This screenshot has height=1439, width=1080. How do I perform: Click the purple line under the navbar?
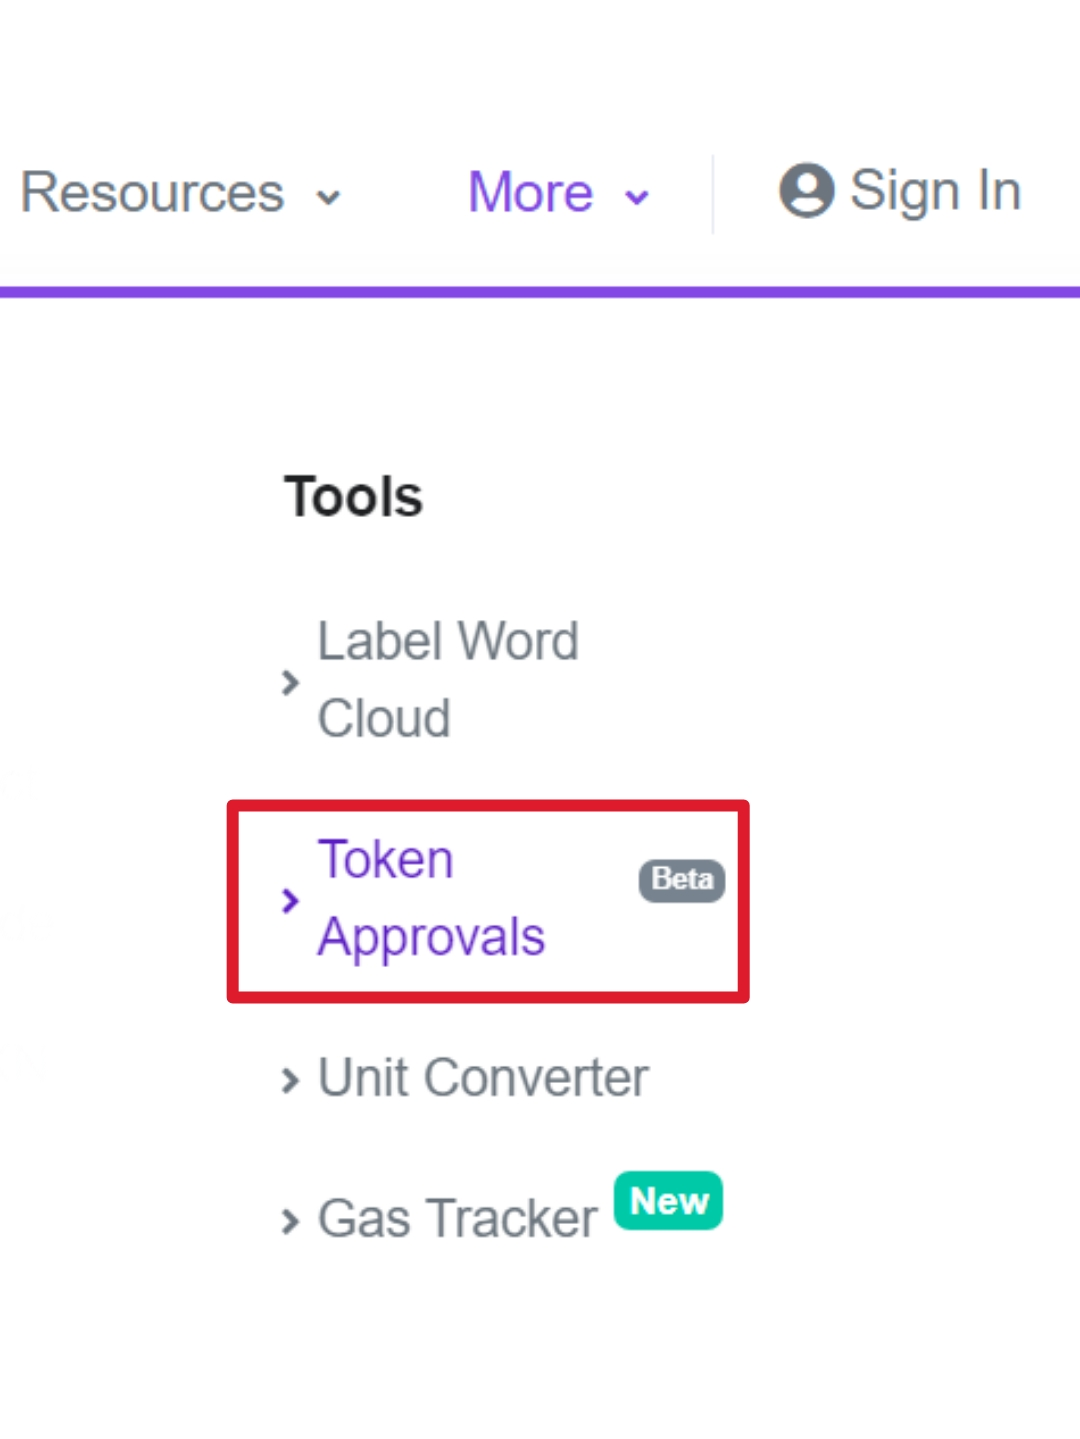point(540,292)
